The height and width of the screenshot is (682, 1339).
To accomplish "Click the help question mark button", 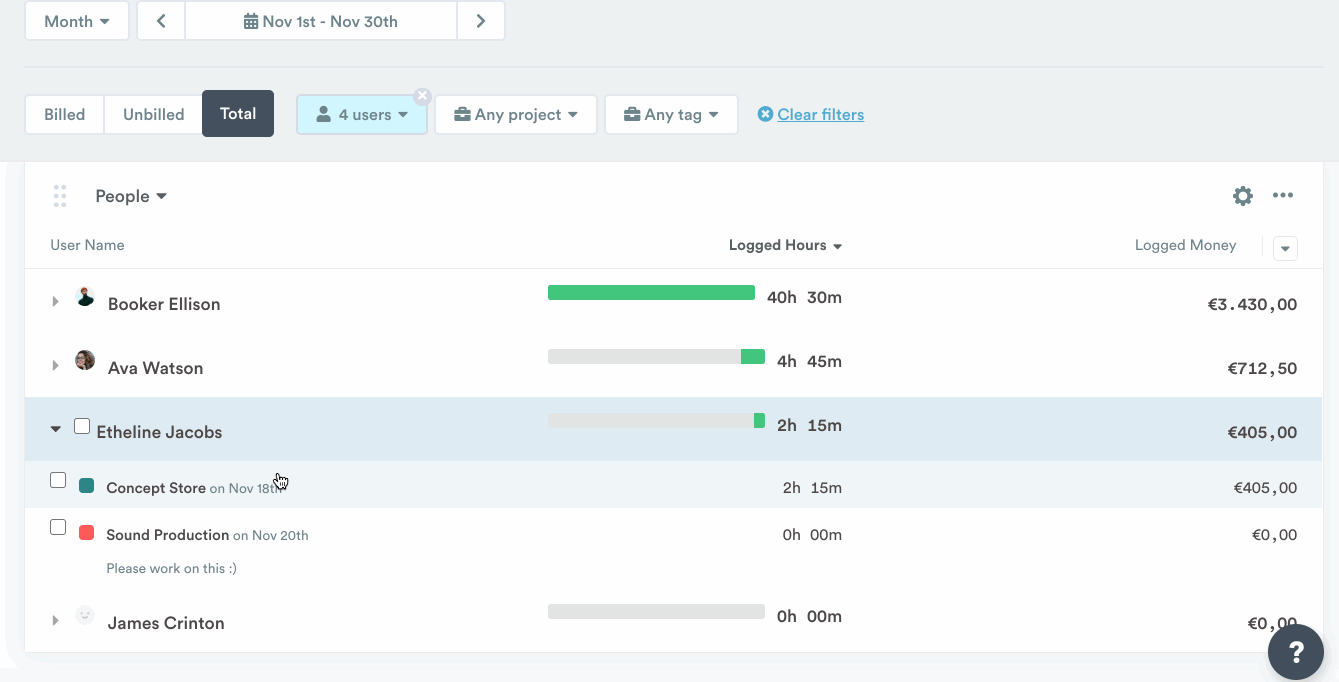I will coord(1295,652).
